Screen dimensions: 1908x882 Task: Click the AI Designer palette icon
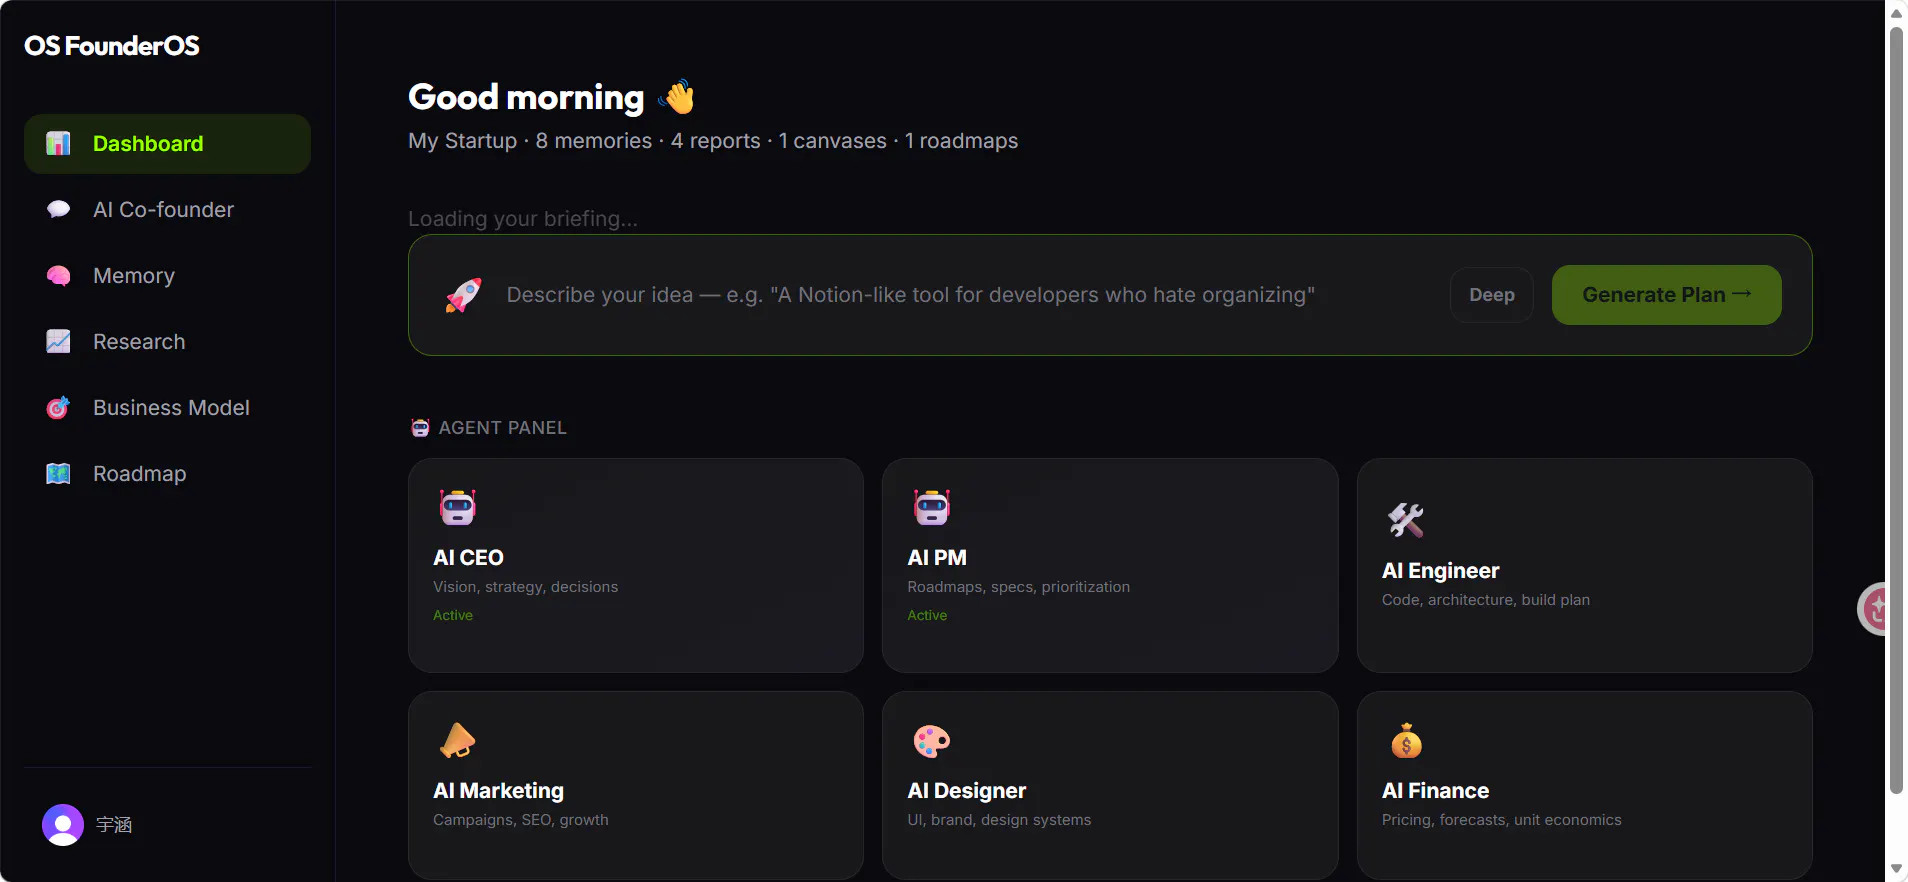click(932, 741)
